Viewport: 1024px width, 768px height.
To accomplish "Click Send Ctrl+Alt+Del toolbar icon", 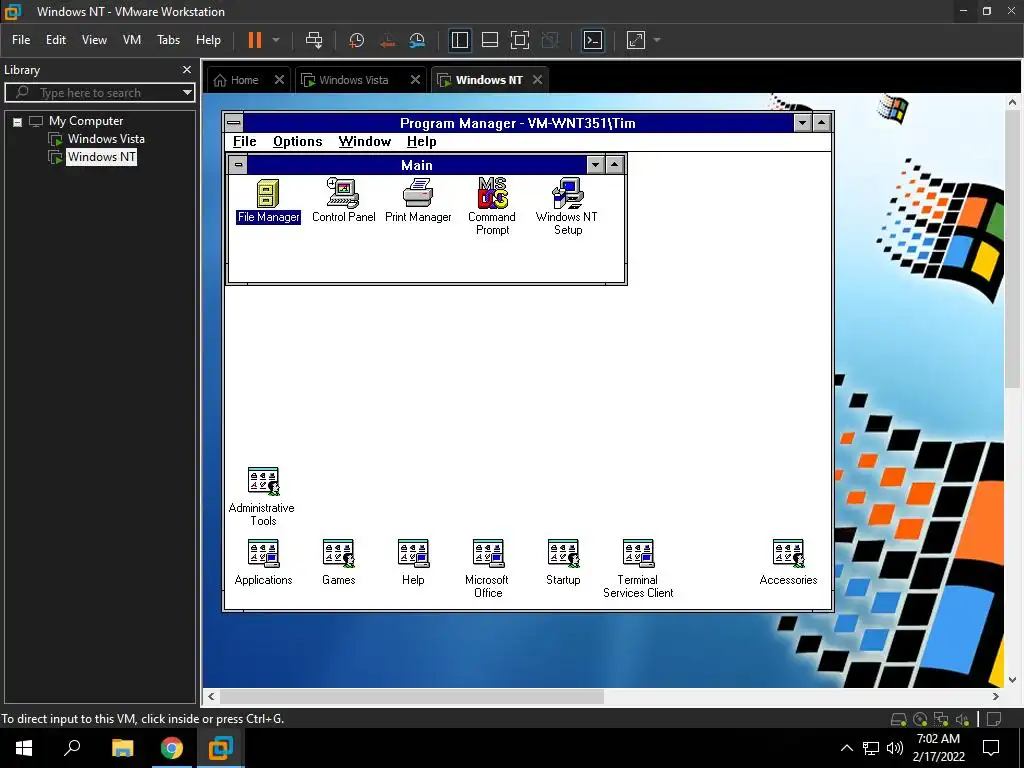I will coord(314,40).
